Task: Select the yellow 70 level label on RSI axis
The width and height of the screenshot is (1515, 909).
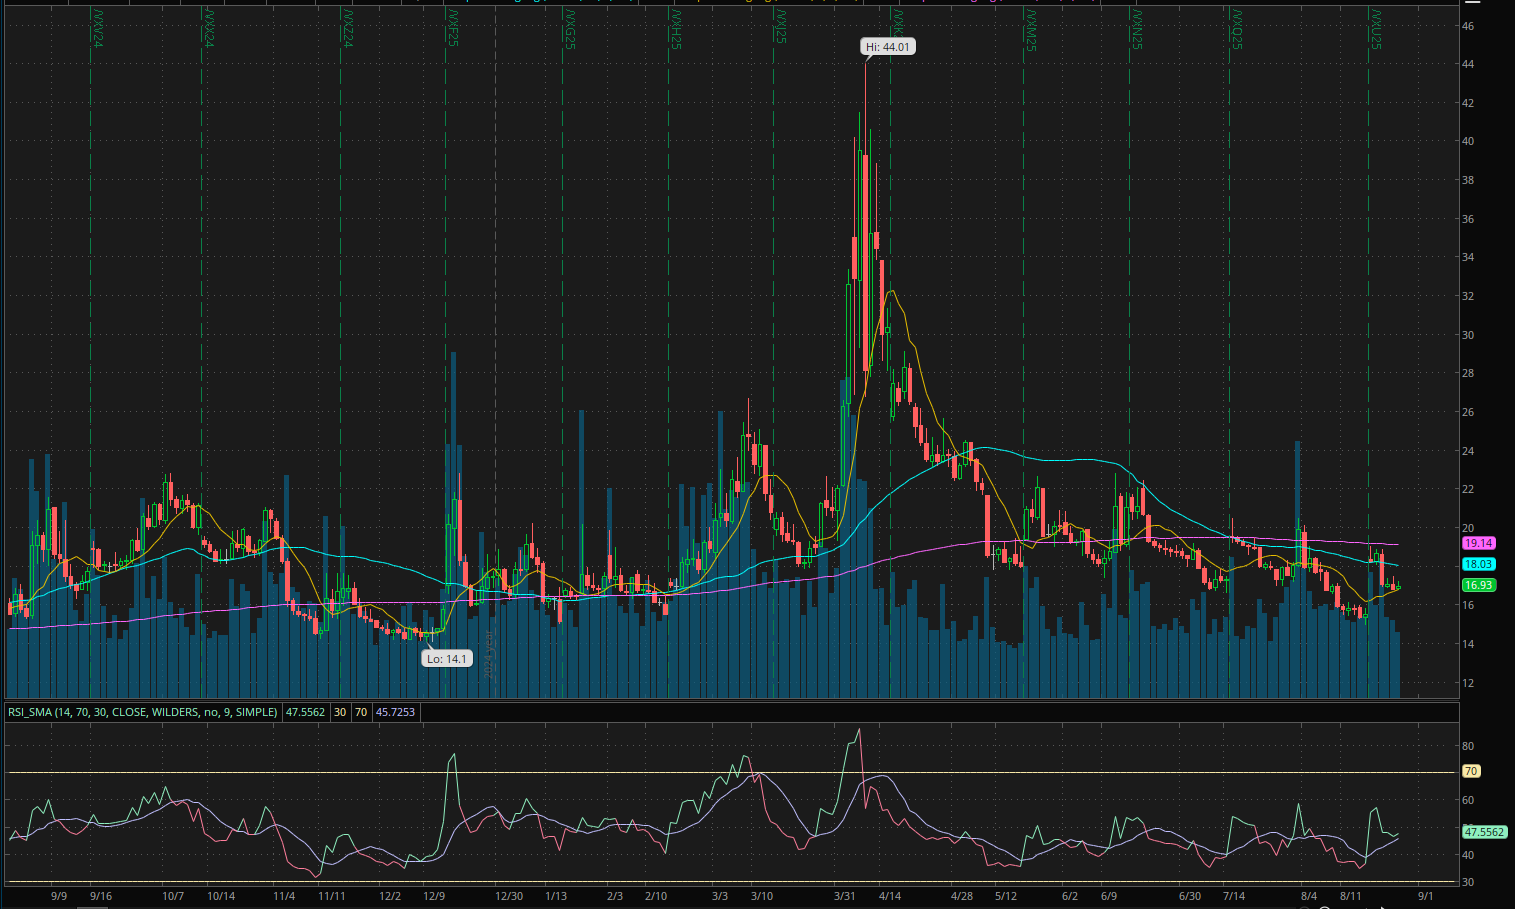Action: (1471, 771)
